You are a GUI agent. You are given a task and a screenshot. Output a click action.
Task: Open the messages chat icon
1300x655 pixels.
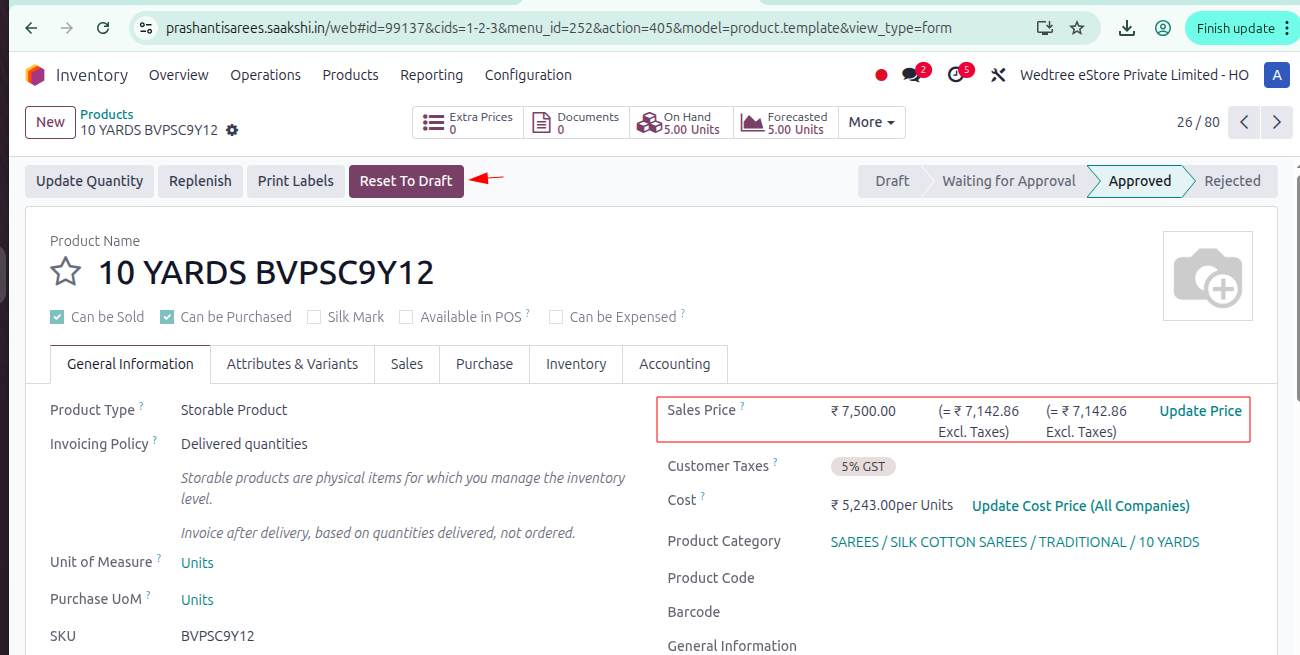911,75
